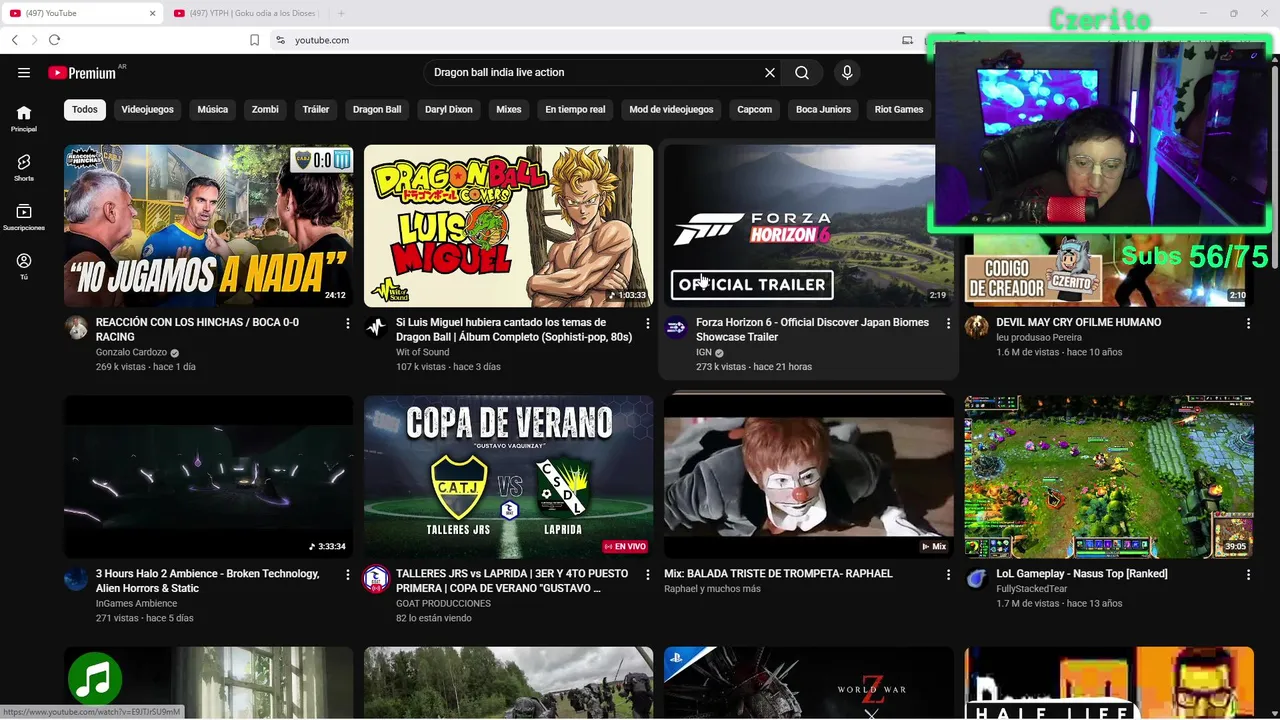Viewport: 1280px width, 720px height.
Task: Open the clown Balada Triste mix thumbnail
Action: (x=808, y=477)
